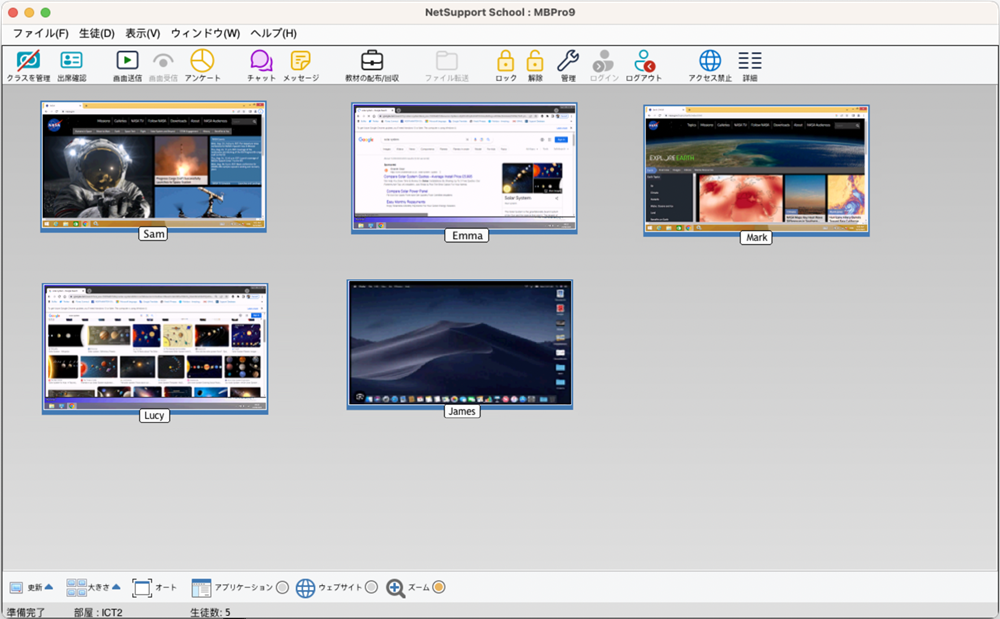Enable the アプリケーション radio button
The width and height of the screenshot is (1000, 619).
click(282, 587)
